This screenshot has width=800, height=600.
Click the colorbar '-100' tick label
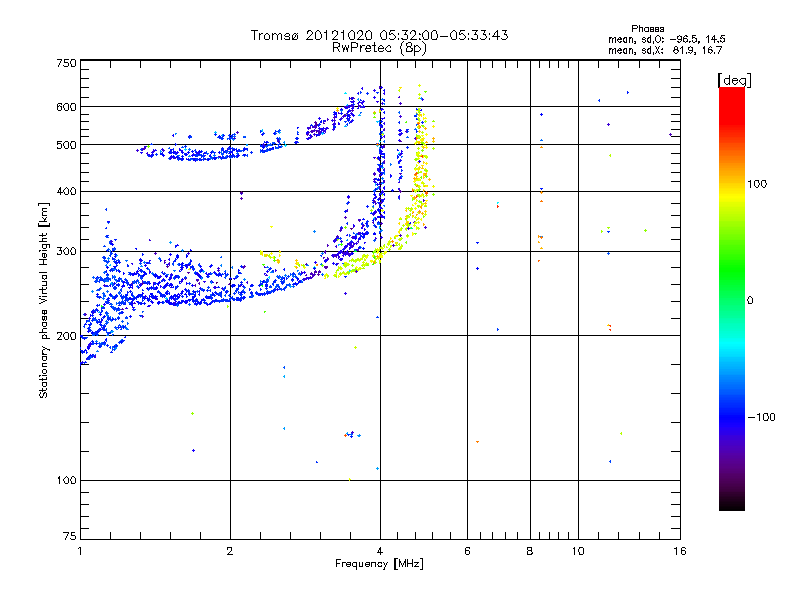click(x=761, y=417)
